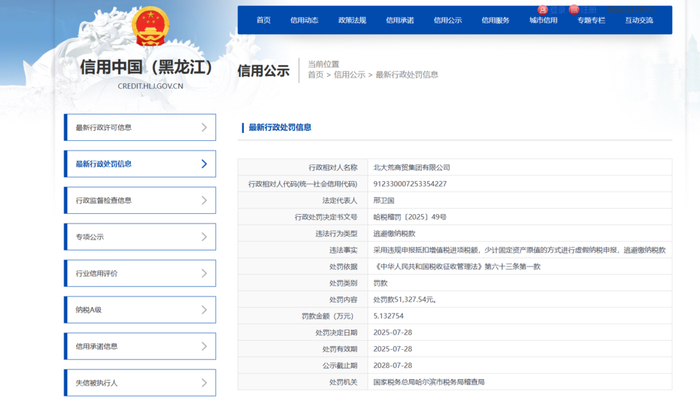Open the 信用公示 navigation item
The image size is (700, 401).
[448, 20]
